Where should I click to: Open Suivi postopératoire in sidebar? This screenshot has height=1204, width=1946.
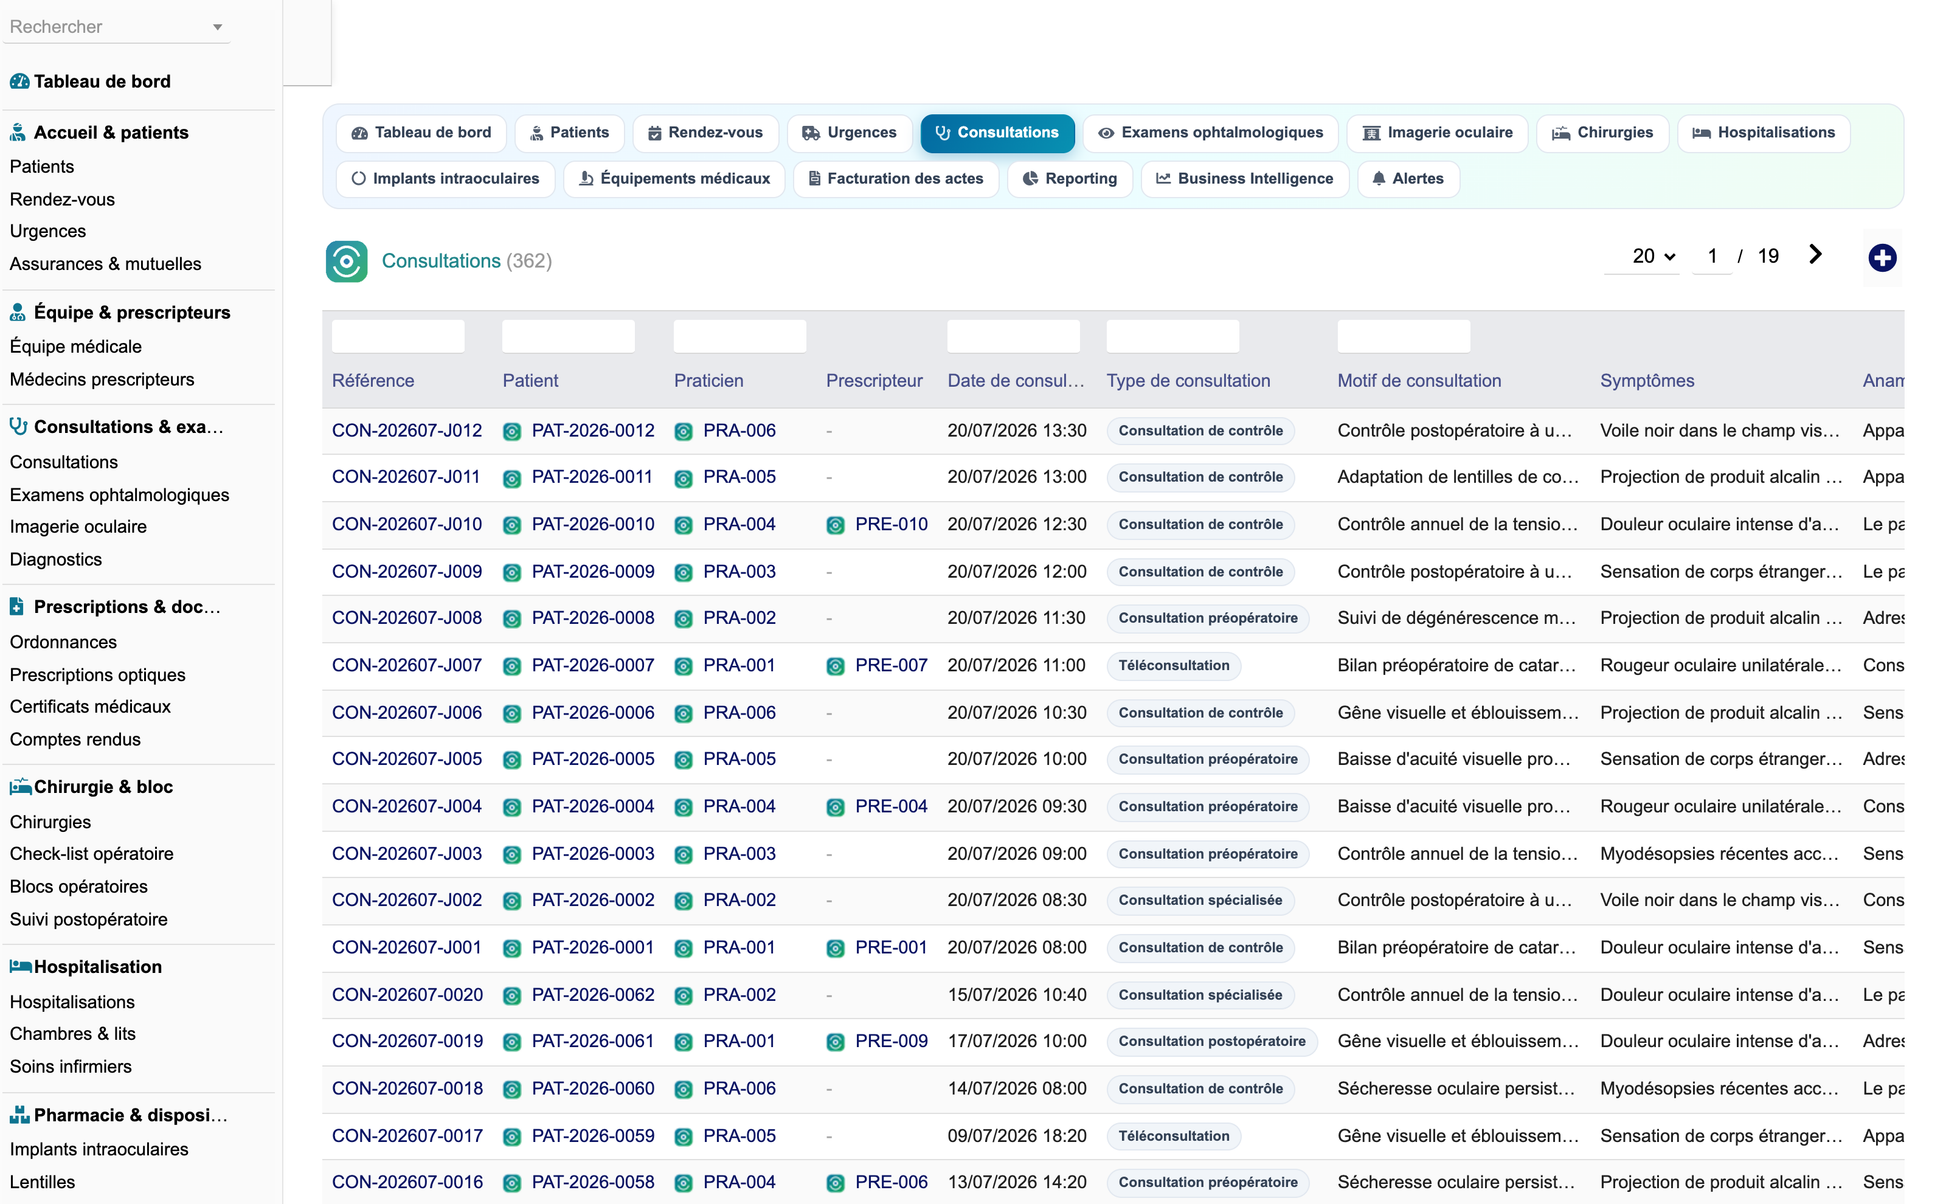coord(88,919)
